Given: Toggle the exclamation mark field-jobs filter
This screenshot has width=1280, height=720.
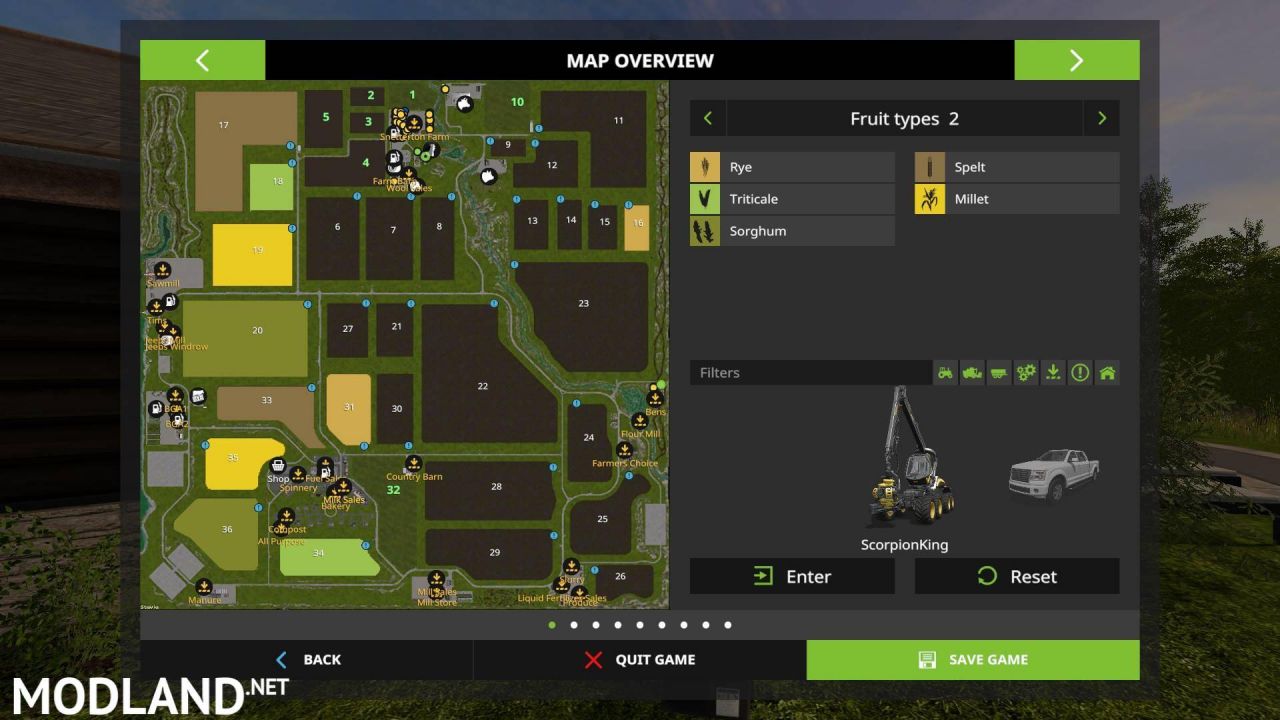Looking at the screenshot, I should click(1080, 373).
